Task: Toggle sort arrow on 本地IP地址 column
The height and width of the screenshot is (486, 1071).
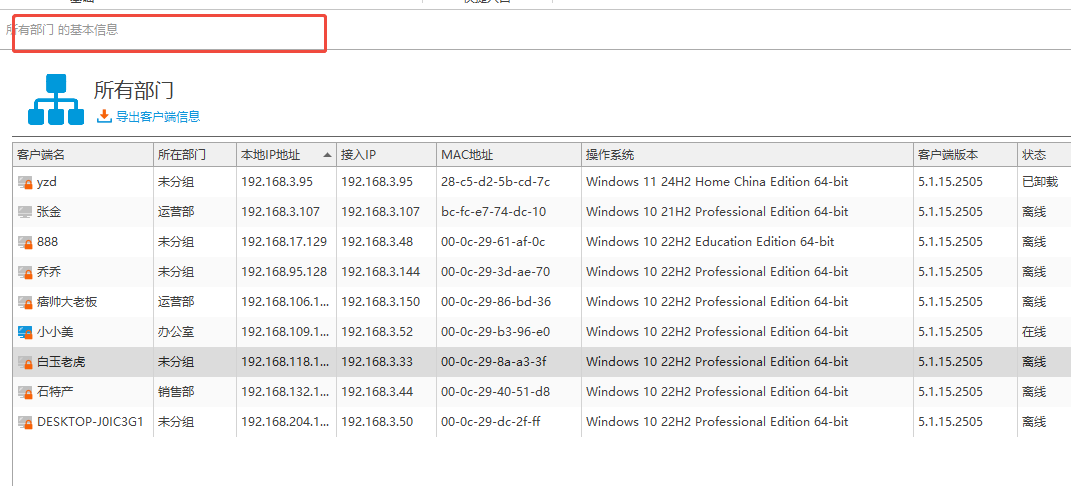Action: [x=327, y=155]
